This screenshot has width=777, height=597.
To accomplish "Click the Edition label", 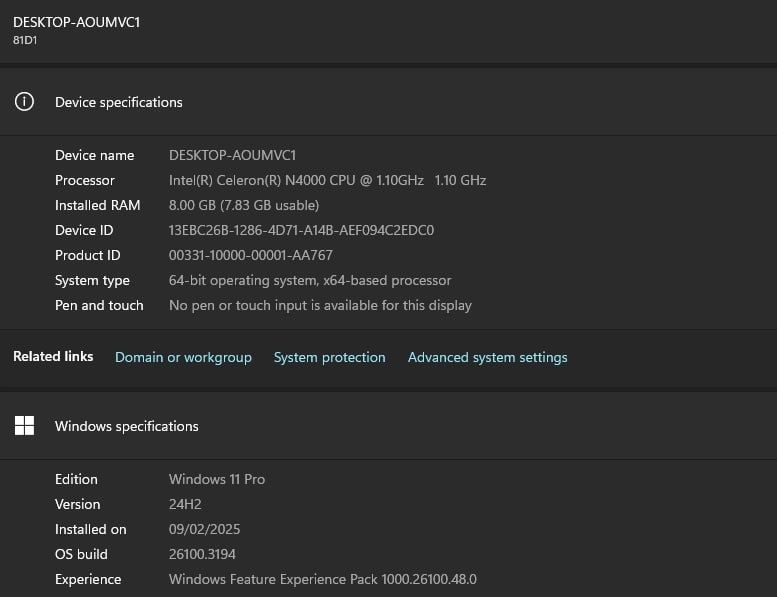I will click(x=76, y=479).
